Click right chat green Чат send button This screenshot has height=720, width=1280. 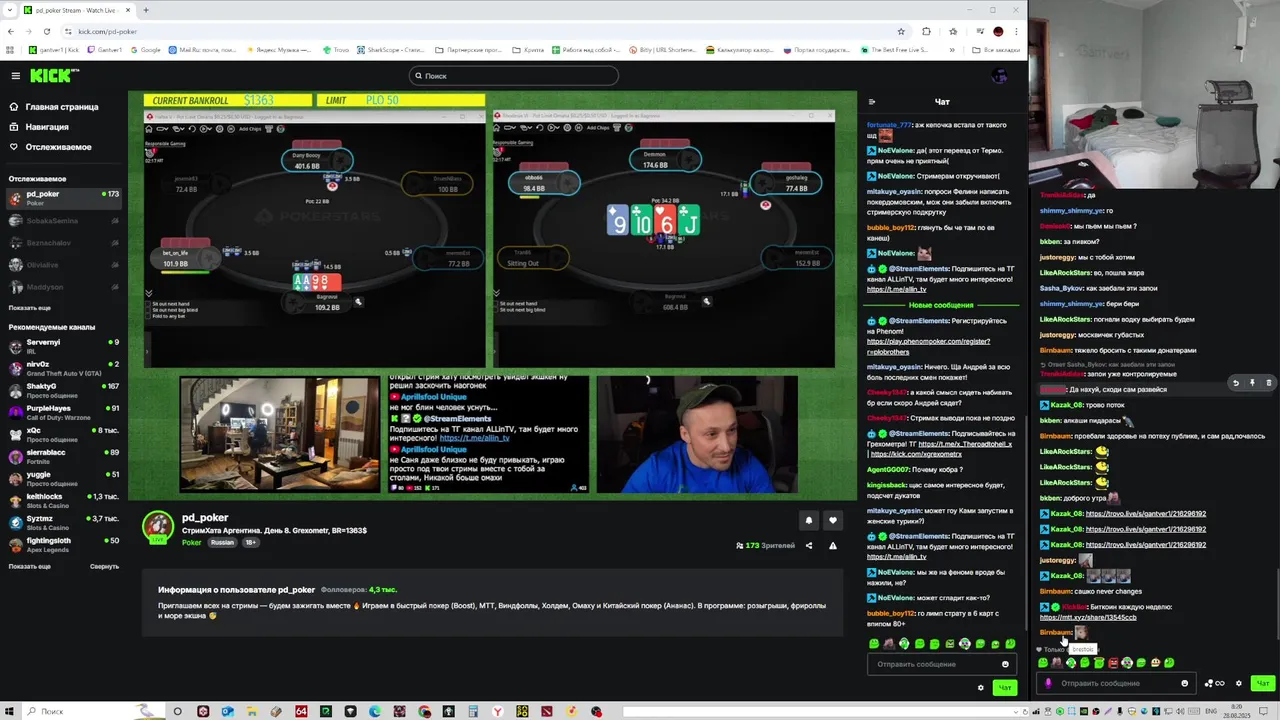coord(1263,684)
